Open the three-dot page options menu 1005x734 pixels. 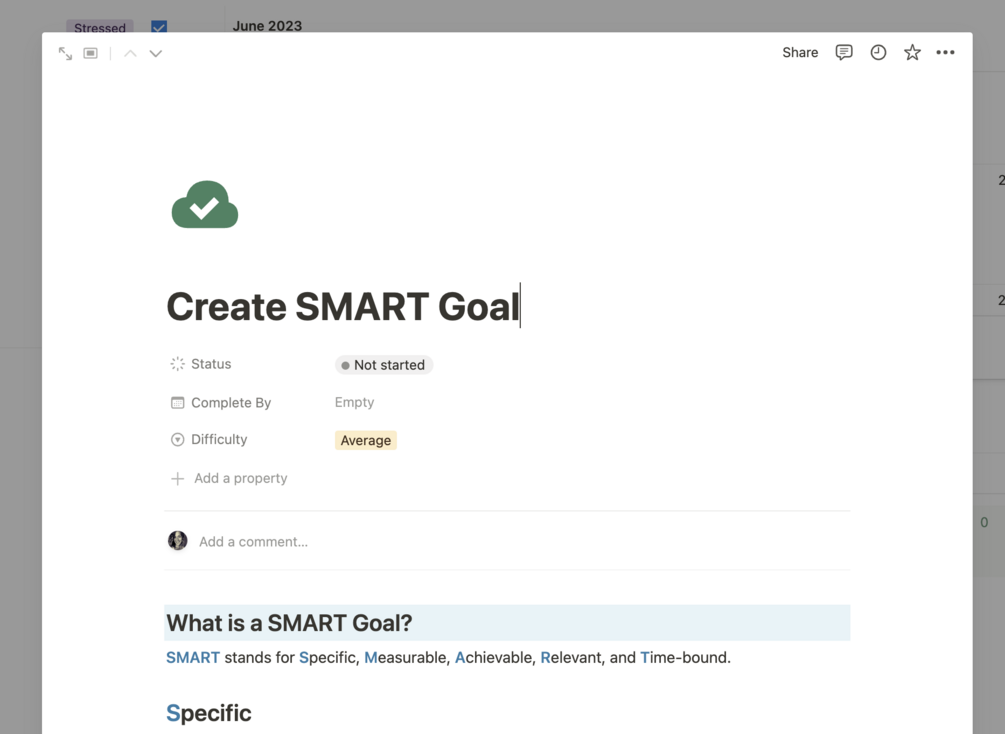click(x=945, y=52)
